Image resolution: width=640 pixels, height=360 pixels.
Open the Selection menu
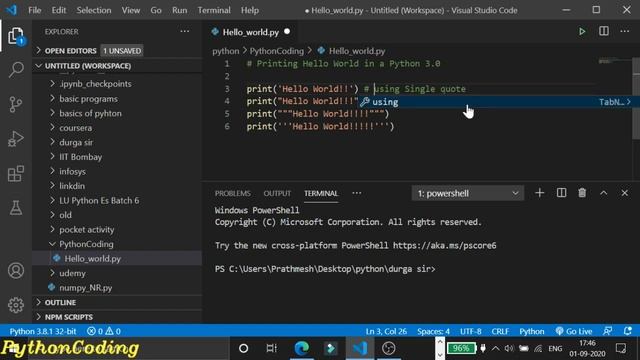pyautogui.click(x=93, y=10)
